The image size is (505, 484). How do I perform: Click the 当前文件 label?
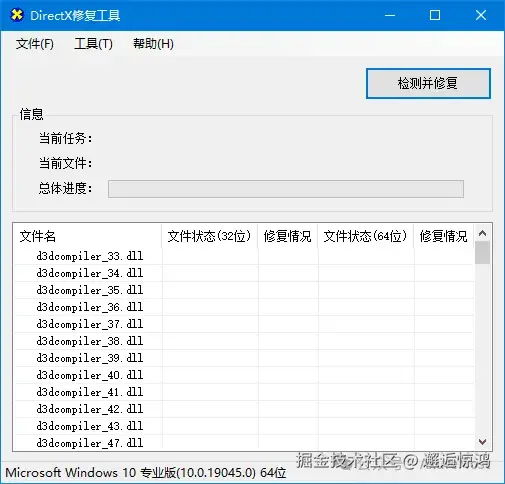click(x=65, y=163)
